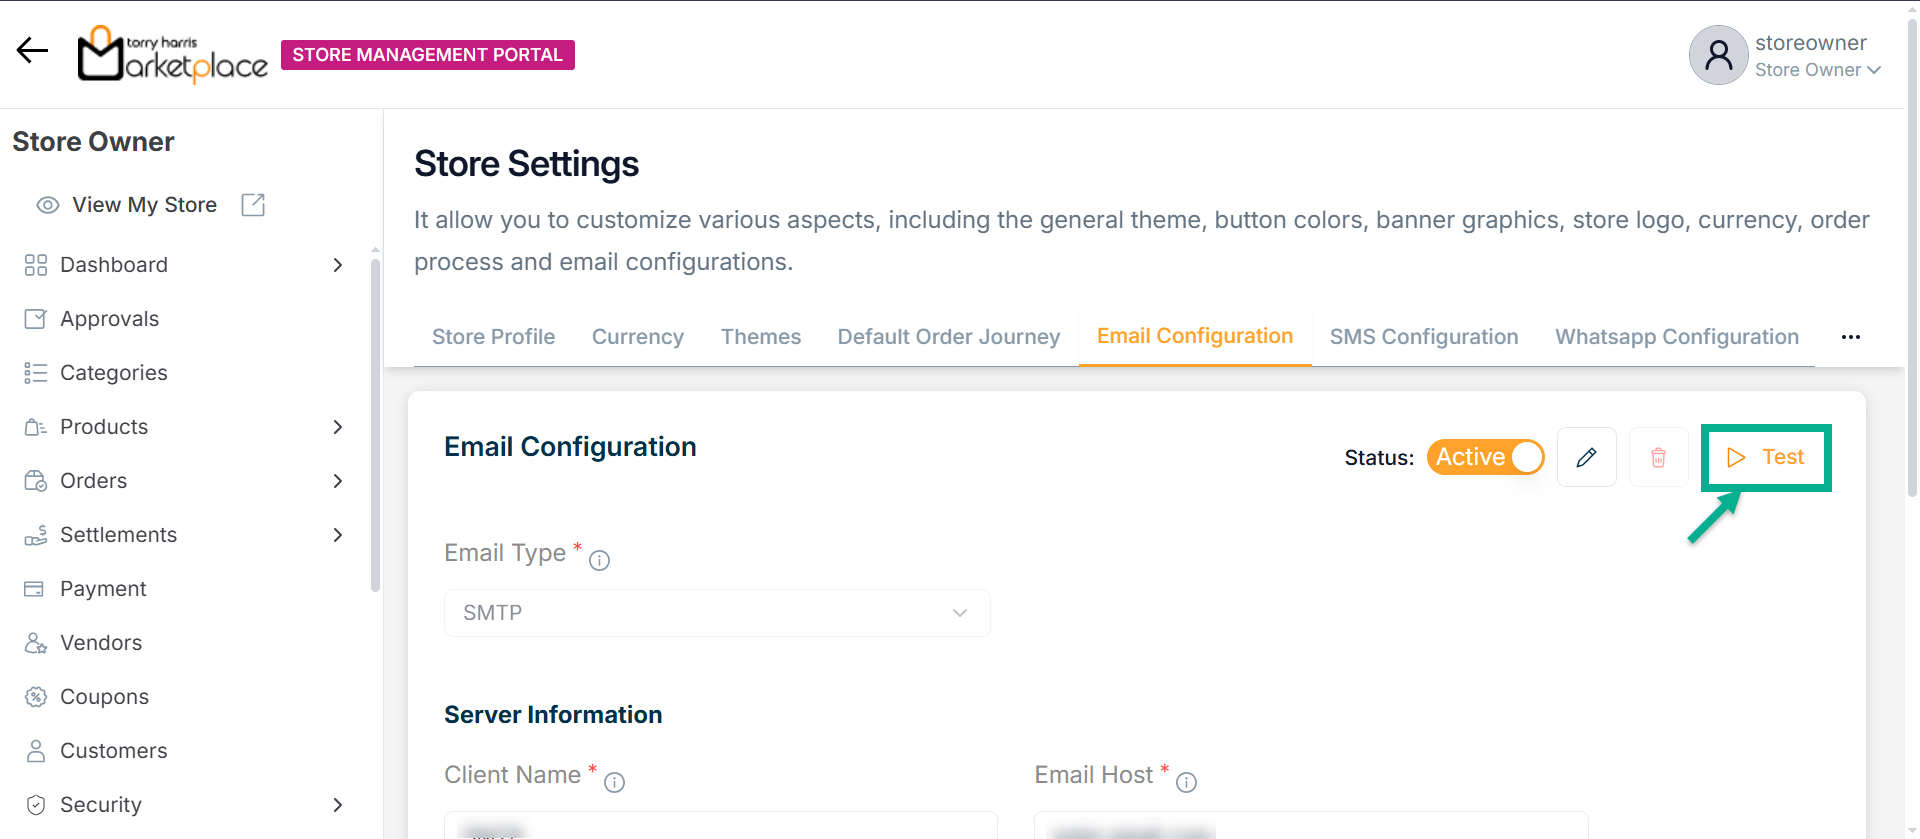The width and height of the screenshot is (1920, 839).
Task: Open the external link icon beside View My Store
Action: 253,205
